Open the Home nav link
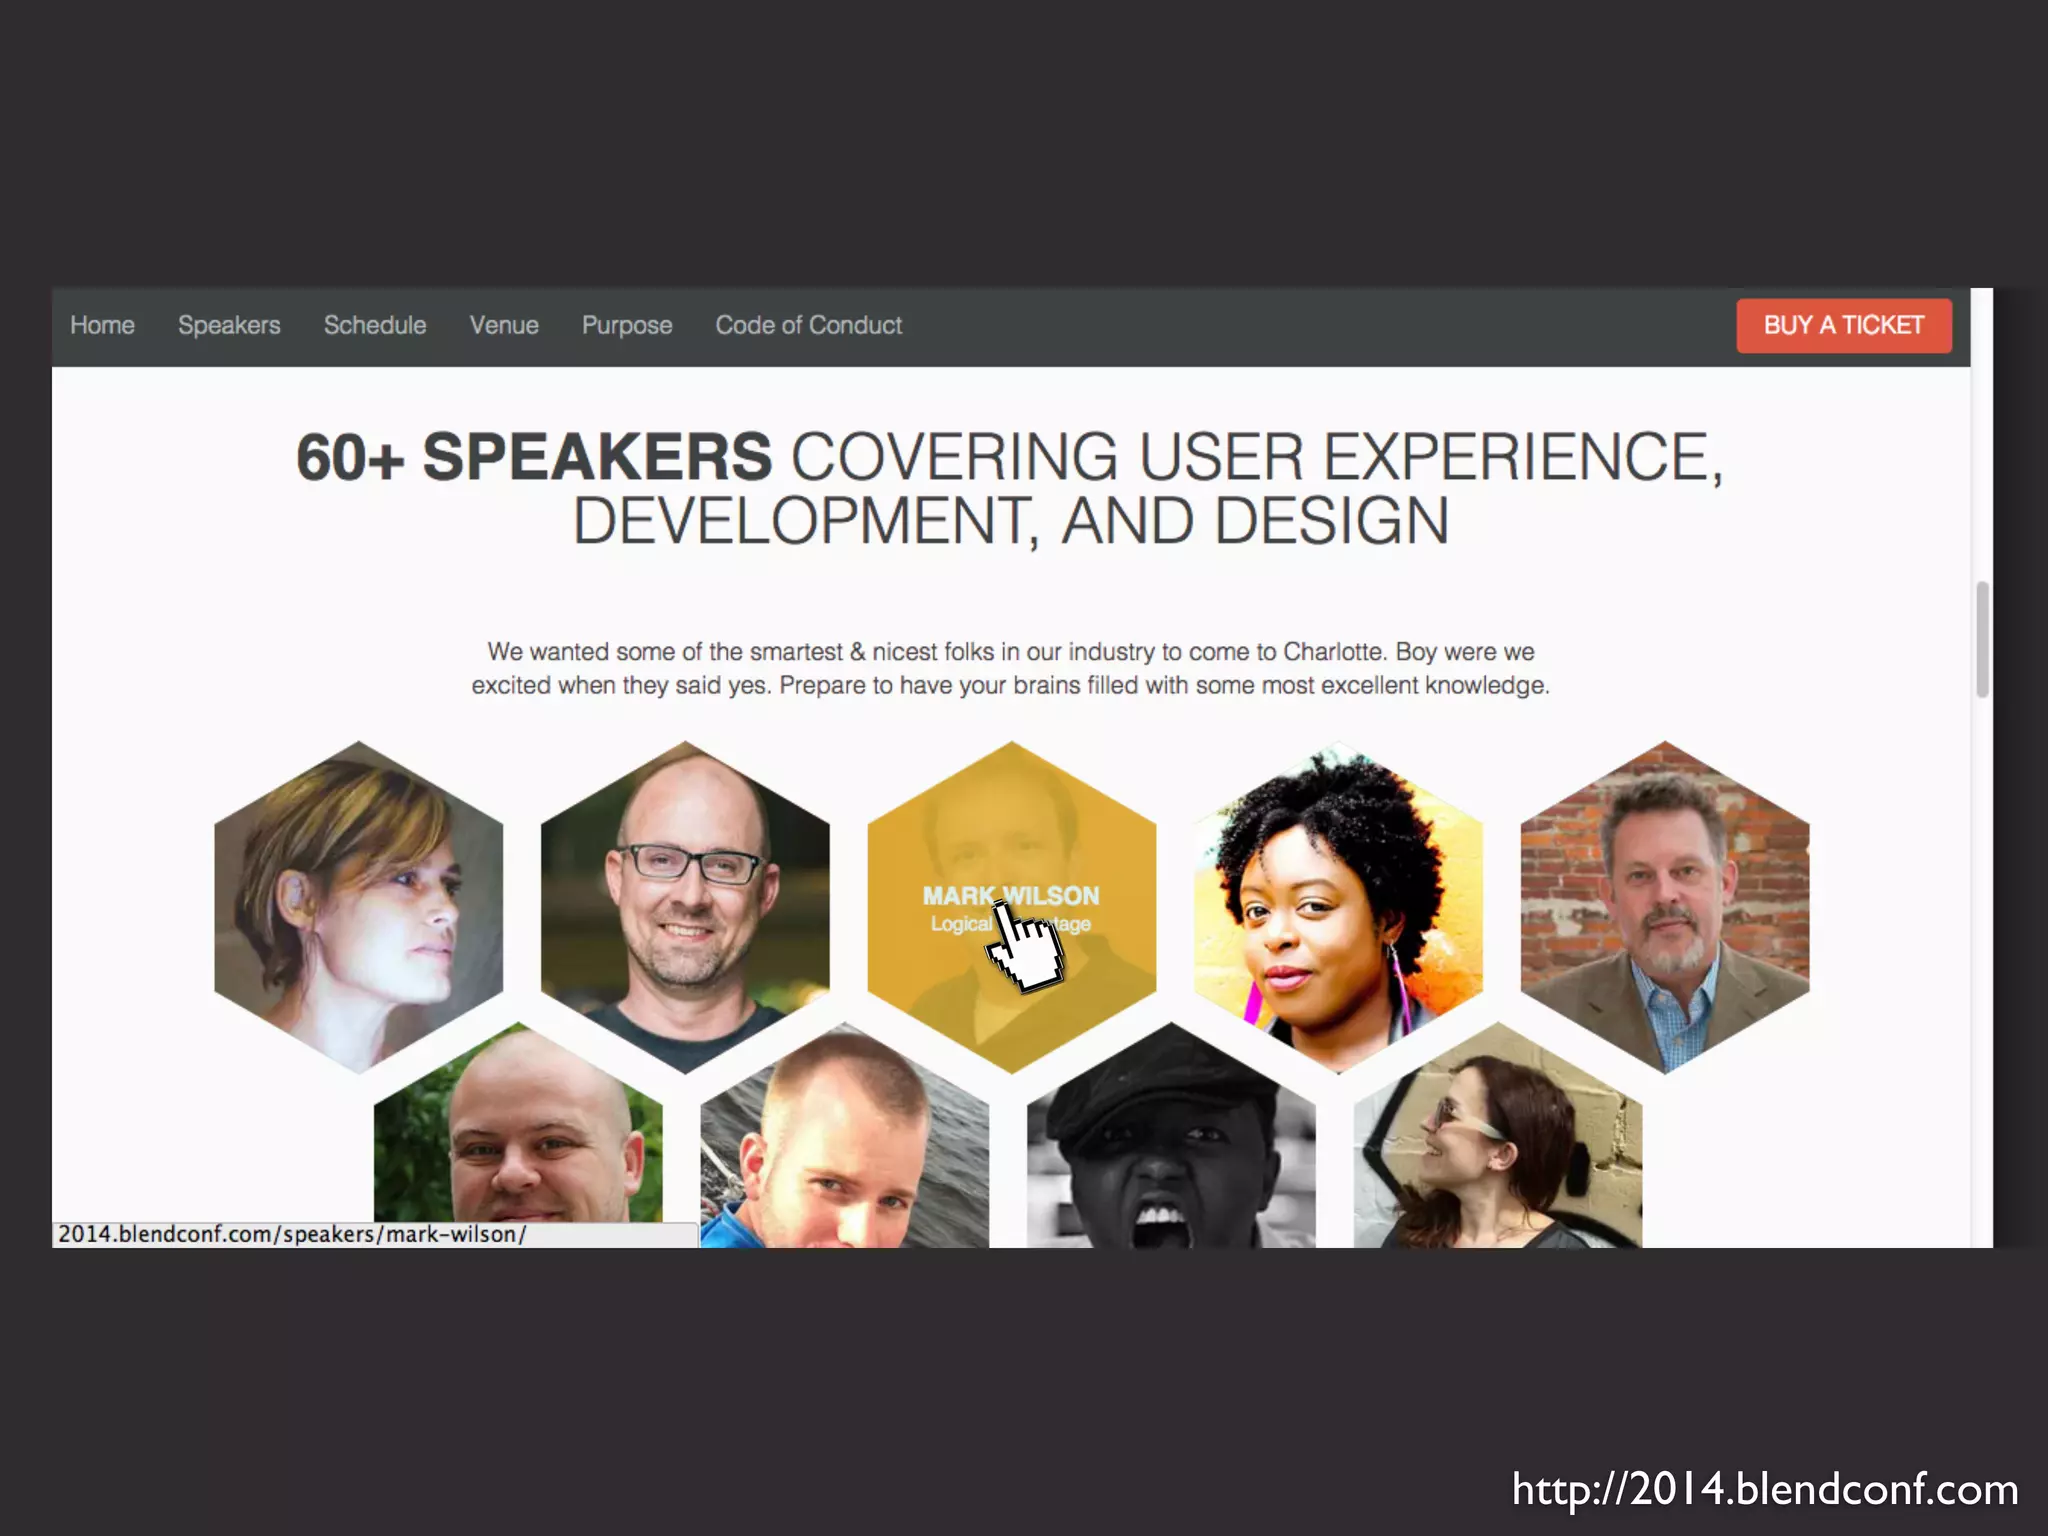 point(102,325)
